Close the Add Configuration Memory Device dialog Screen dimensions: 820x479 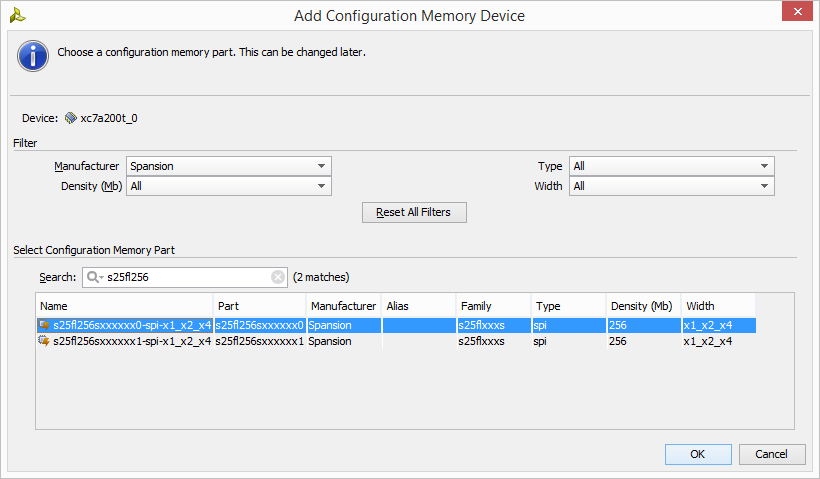point(797,12)
